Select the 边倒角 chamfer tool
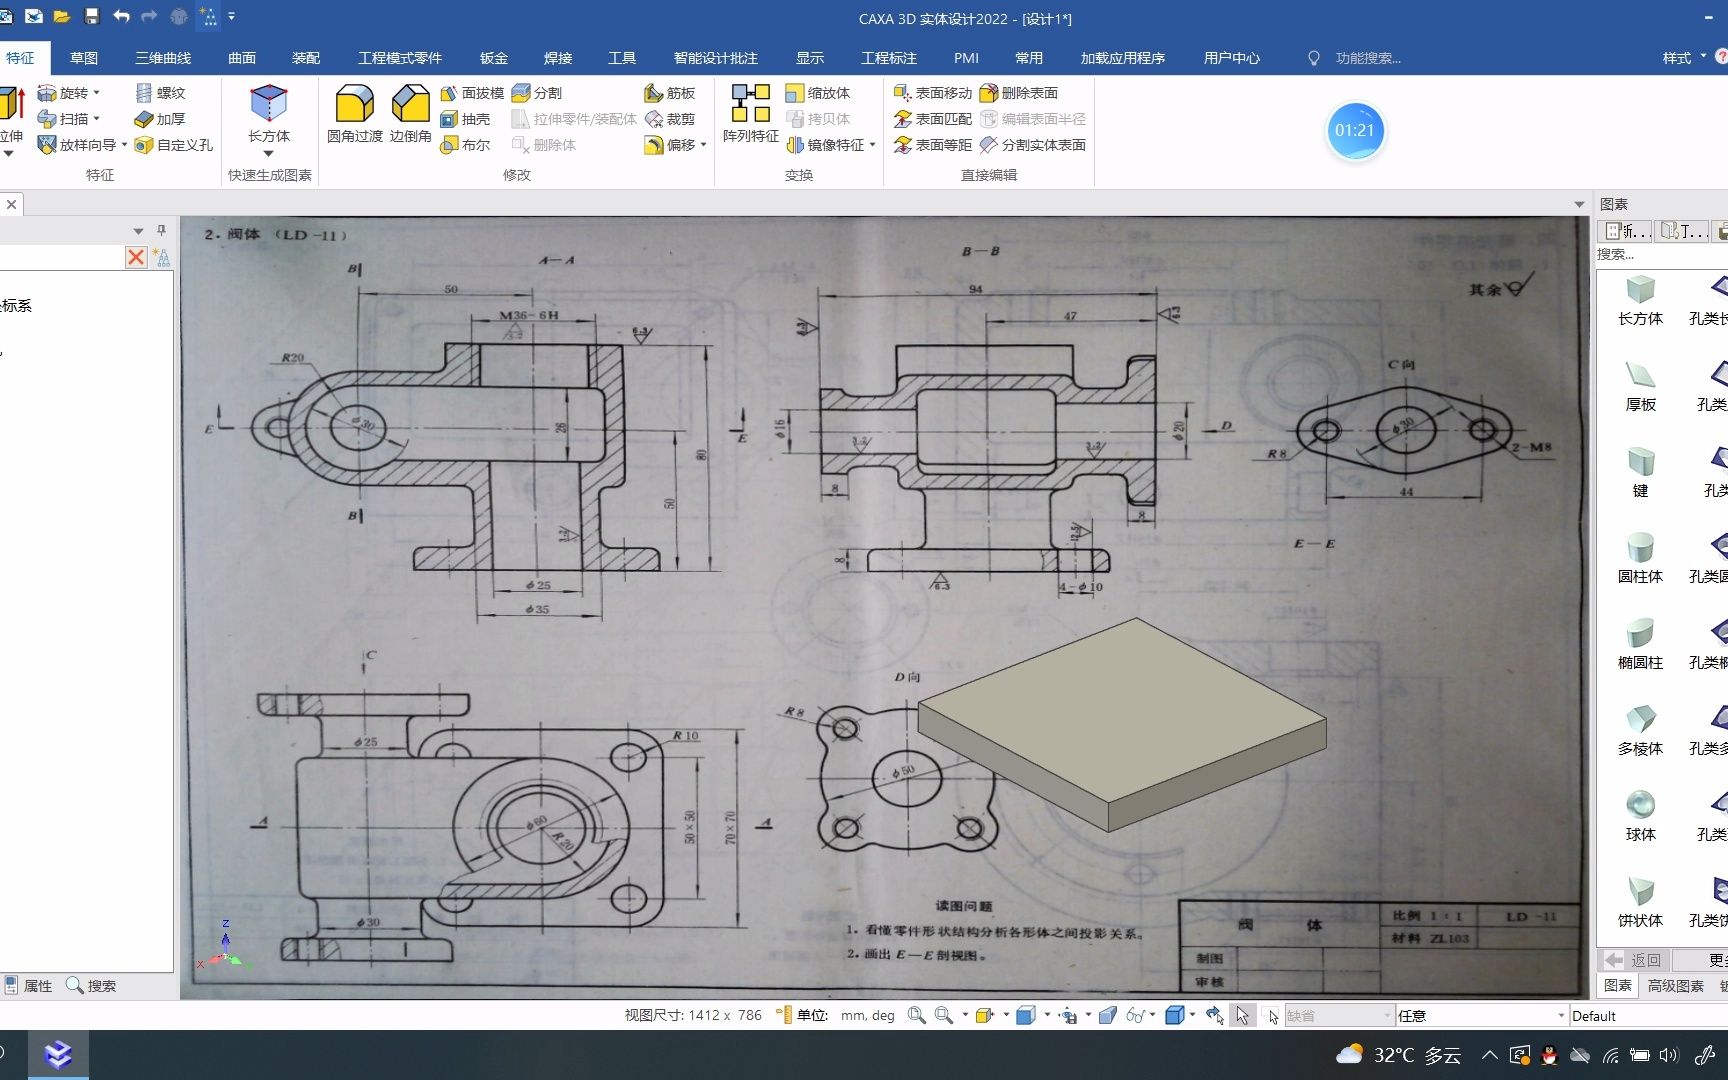The height and width of the screenshot is (1080, 1728). (410, 114)
